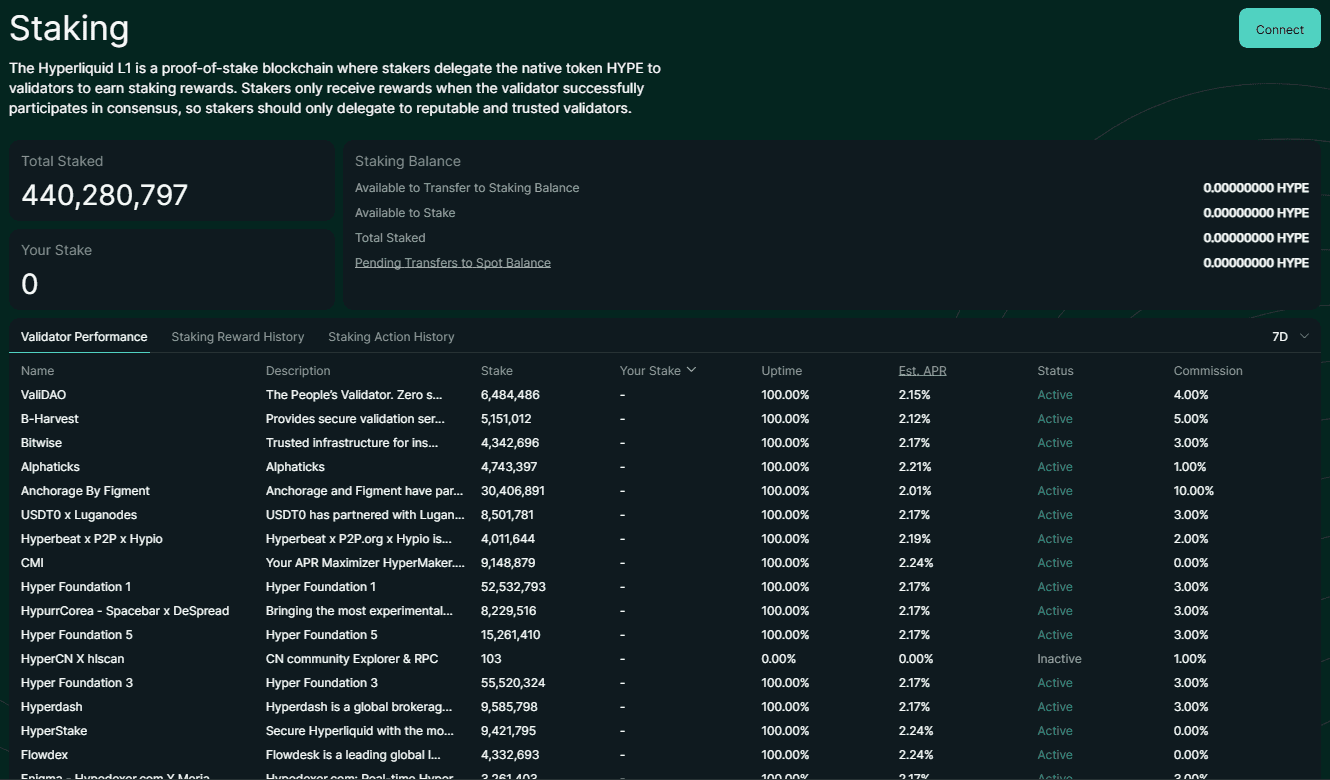1330x780 pixels.
Task: Select the Alphaticks validator name
Action: pyautogui.click(x=50, y=467)
